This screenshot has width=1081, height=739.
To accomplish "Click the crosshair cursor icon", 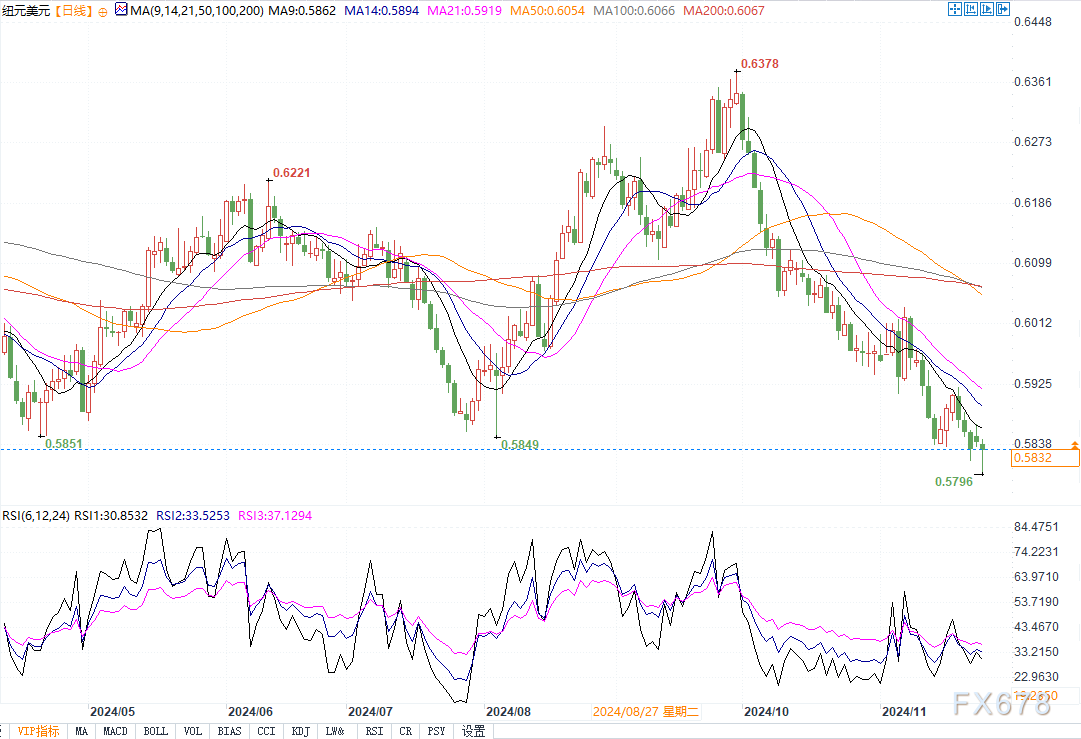I will pyautogui.click(x=957, y=10).
